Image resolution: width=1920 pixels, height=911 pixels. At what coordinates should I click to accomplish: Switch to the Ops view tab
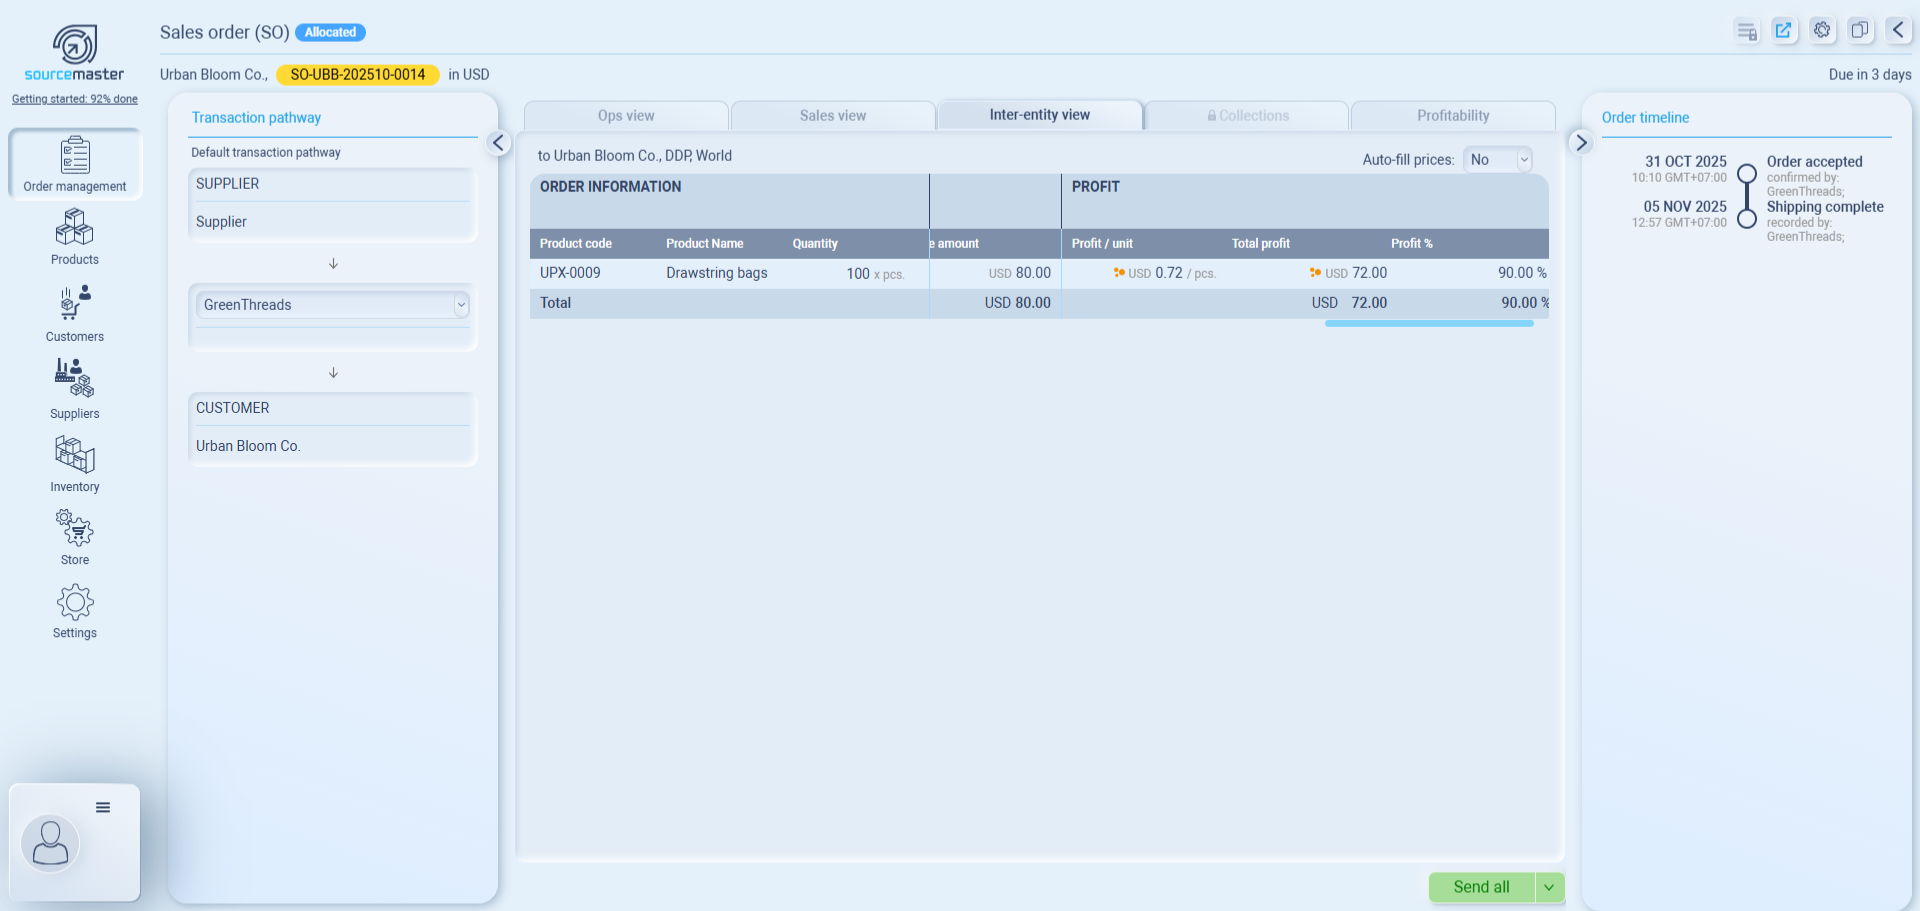(626, 116)
